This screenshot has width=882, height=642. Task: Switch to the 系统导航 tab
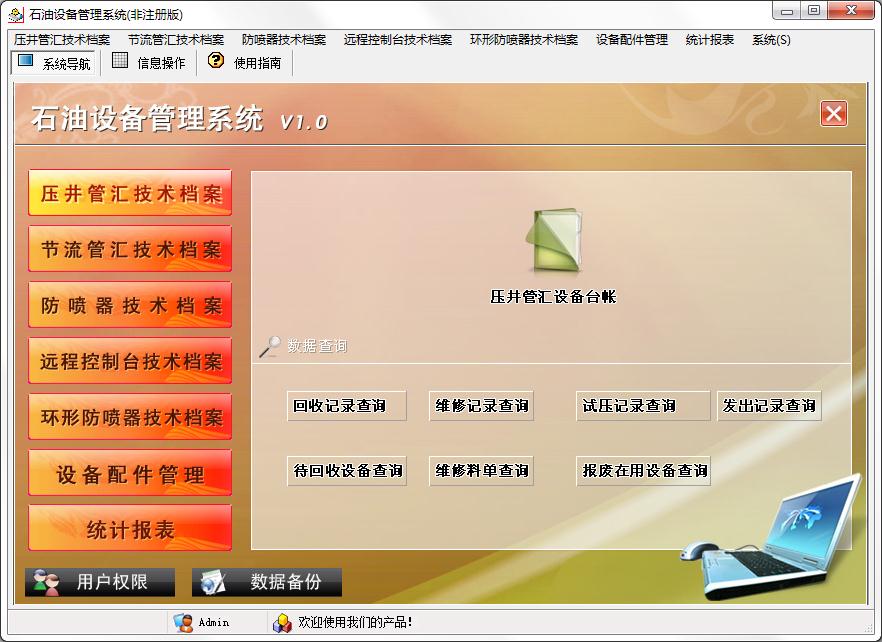(x=53, y=62)
